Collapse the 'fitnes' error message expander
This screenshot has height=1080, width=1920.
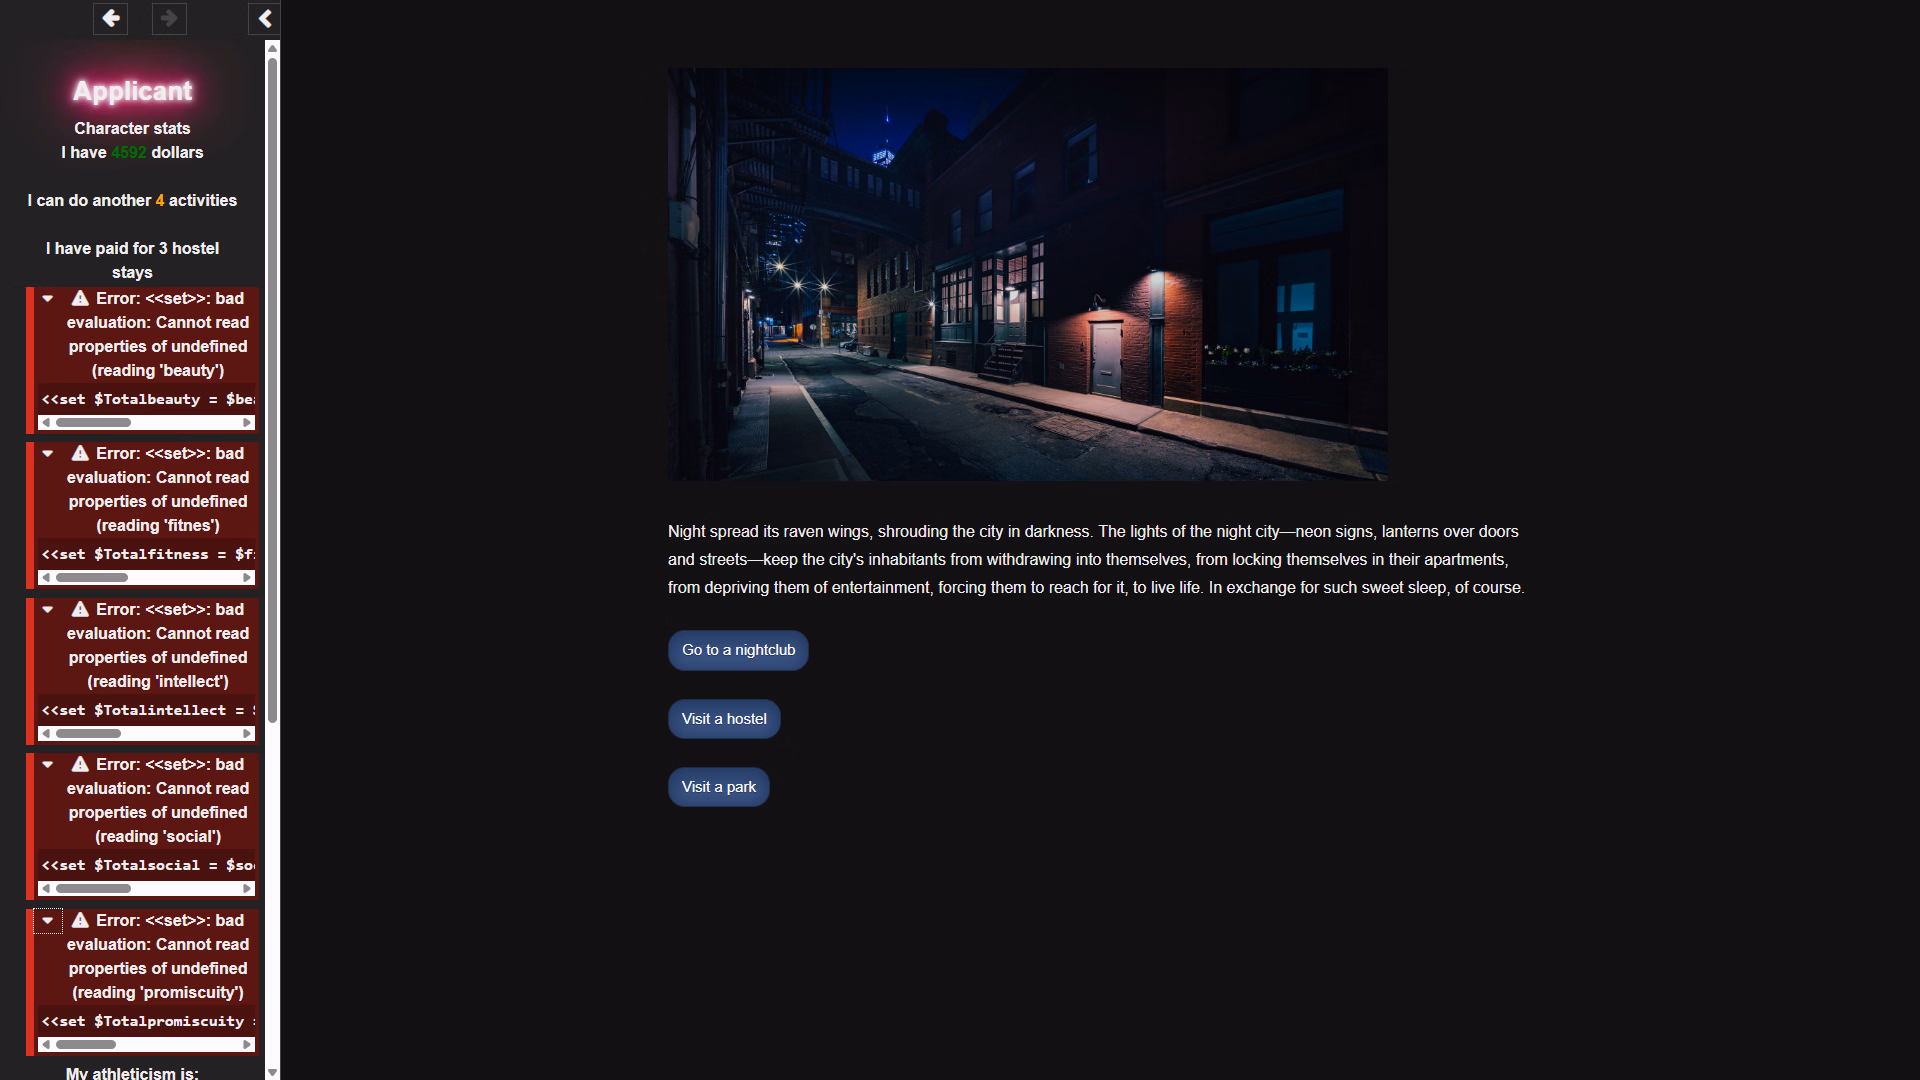48,453
